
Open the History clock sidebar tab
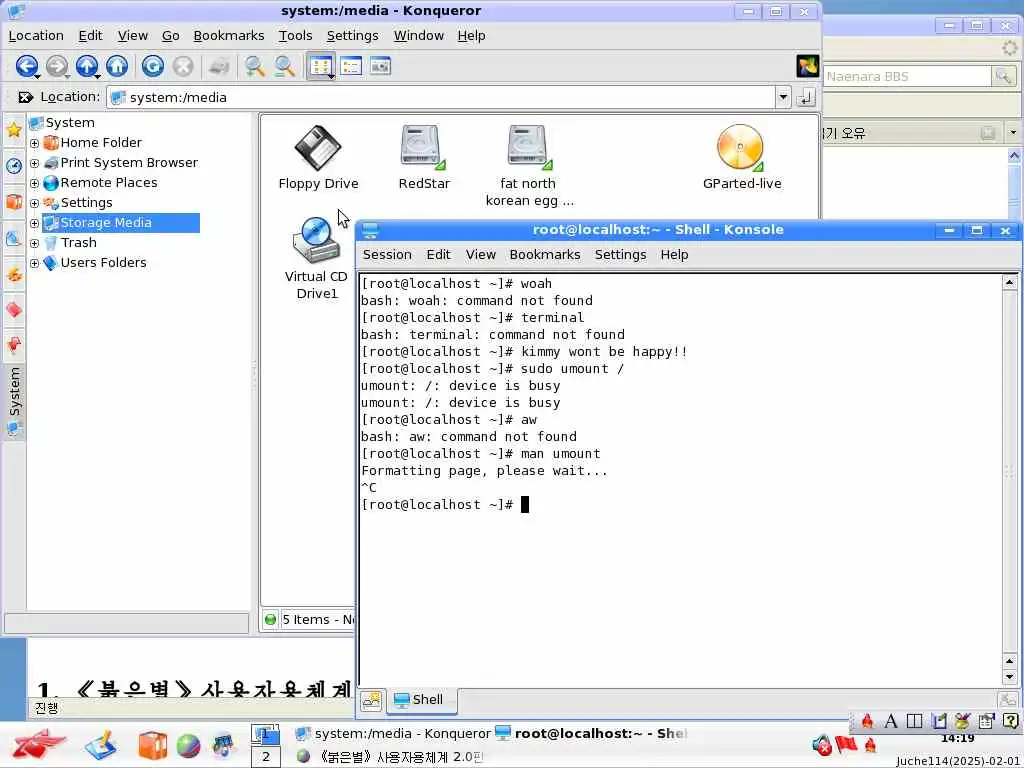[14, 165]
